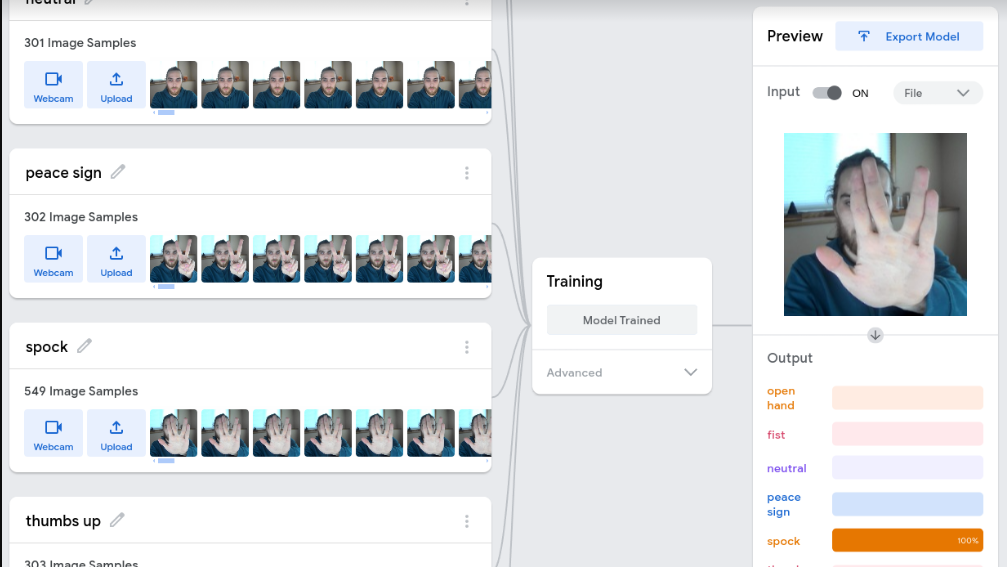Image resolution: width=1007 pixels, height=567 pixels.
Task: Click the Upload button in spock class
Action: click(116, 433)
